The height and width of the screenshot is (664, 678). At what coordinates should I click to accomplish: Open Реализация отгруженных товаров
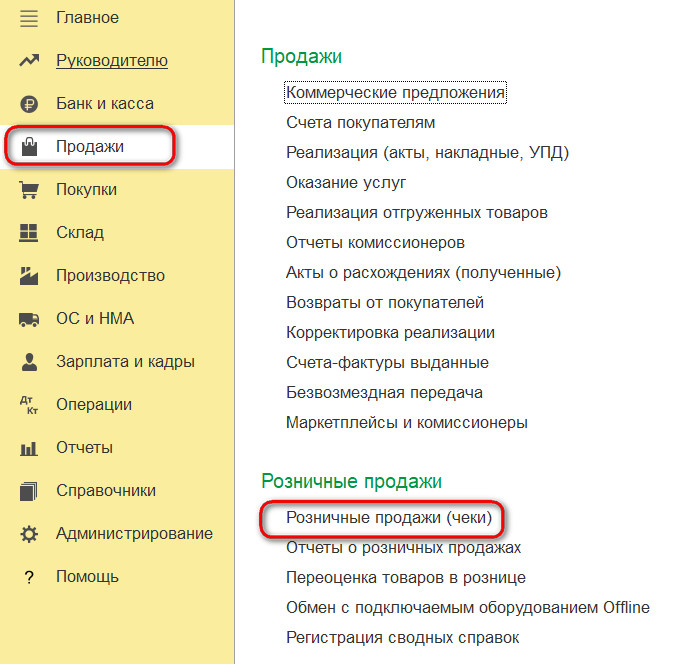(x=417, y=213)
